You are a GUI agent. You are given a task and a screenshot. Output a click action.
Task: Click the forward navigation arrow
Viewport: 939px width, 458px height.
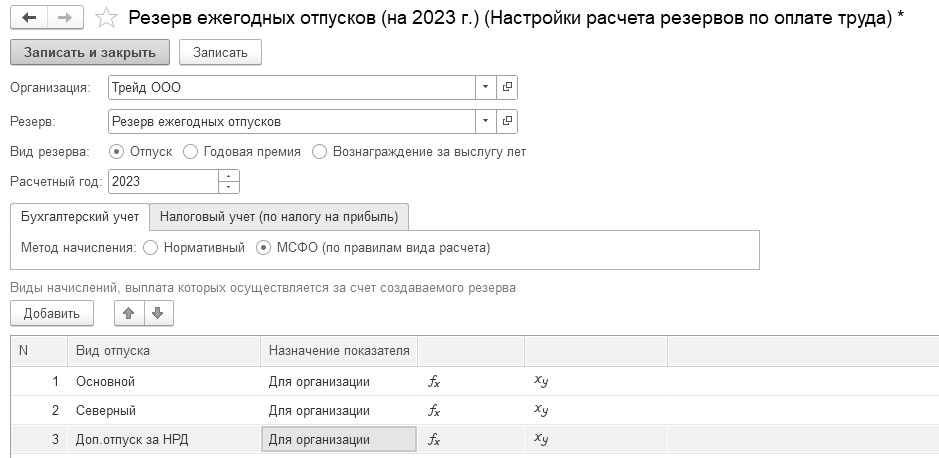pos(65,18)
